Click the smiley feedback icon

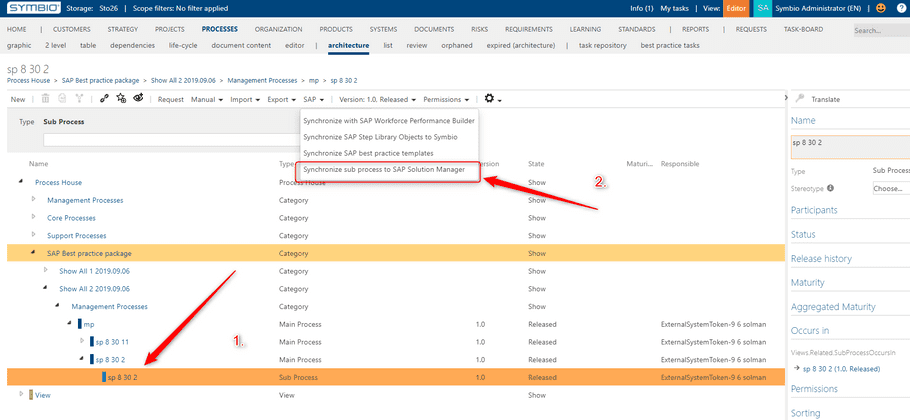[x=881, y=8]
